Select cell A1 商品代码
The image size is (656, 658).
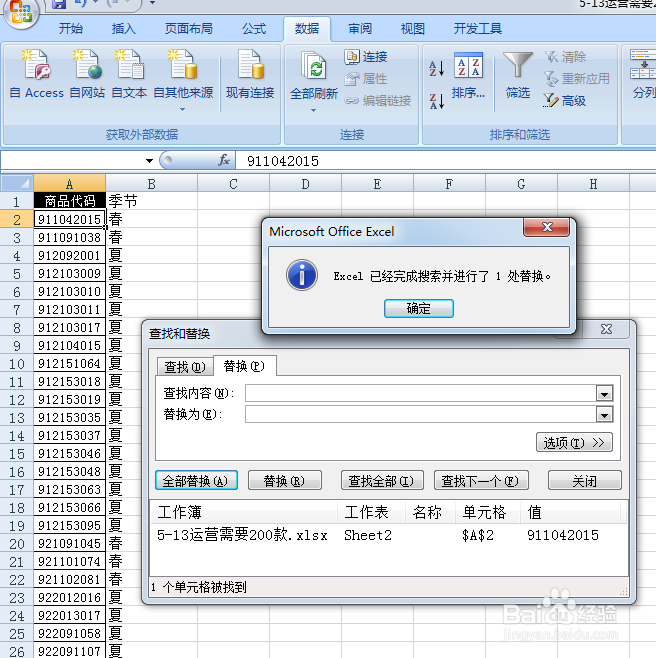pos(69,201)
